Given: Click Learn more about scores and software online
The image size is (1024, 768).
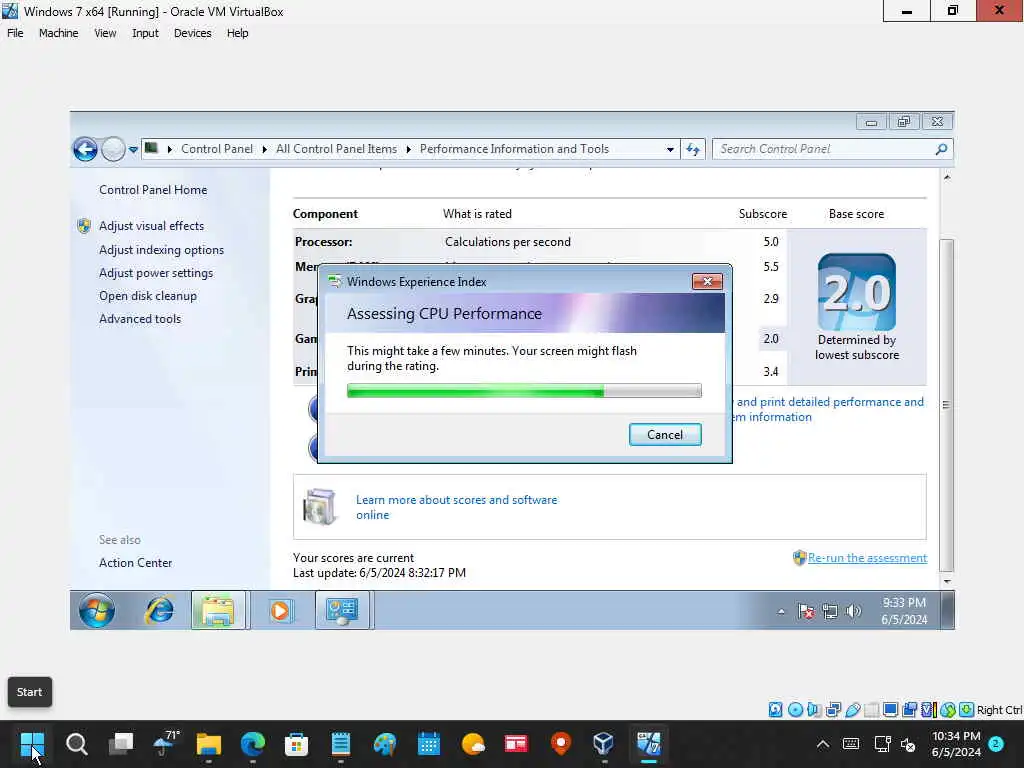Looking at the screenshot, I should (x=456, y=507).
